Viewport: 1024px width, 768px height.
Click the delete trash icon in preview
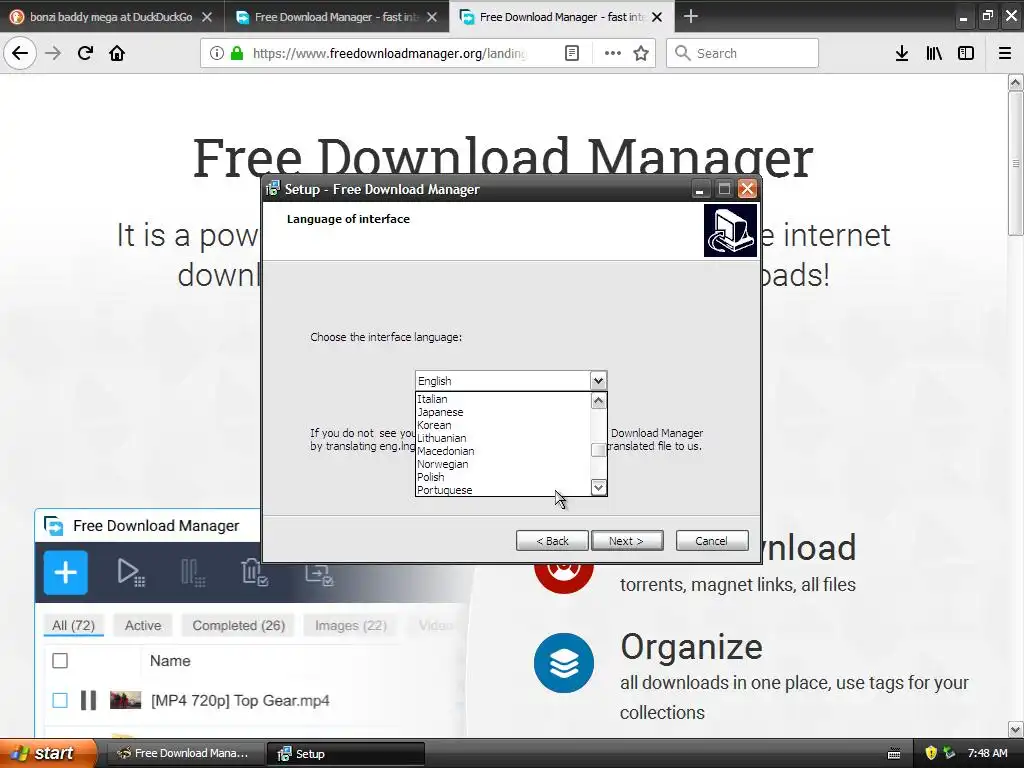tap(254, 572)
